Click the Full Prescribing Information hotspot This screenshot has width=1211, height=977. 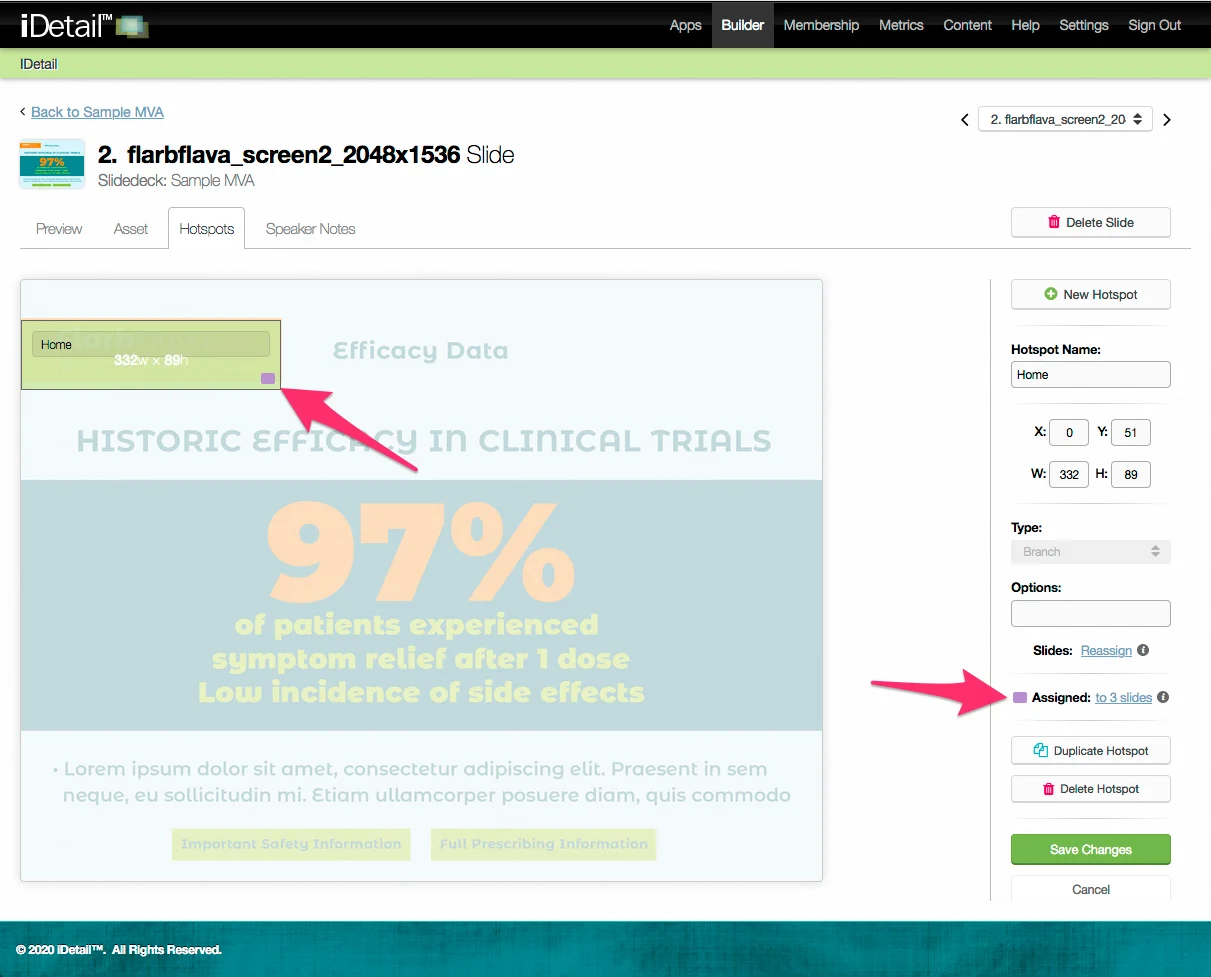(x=544, y=844)
